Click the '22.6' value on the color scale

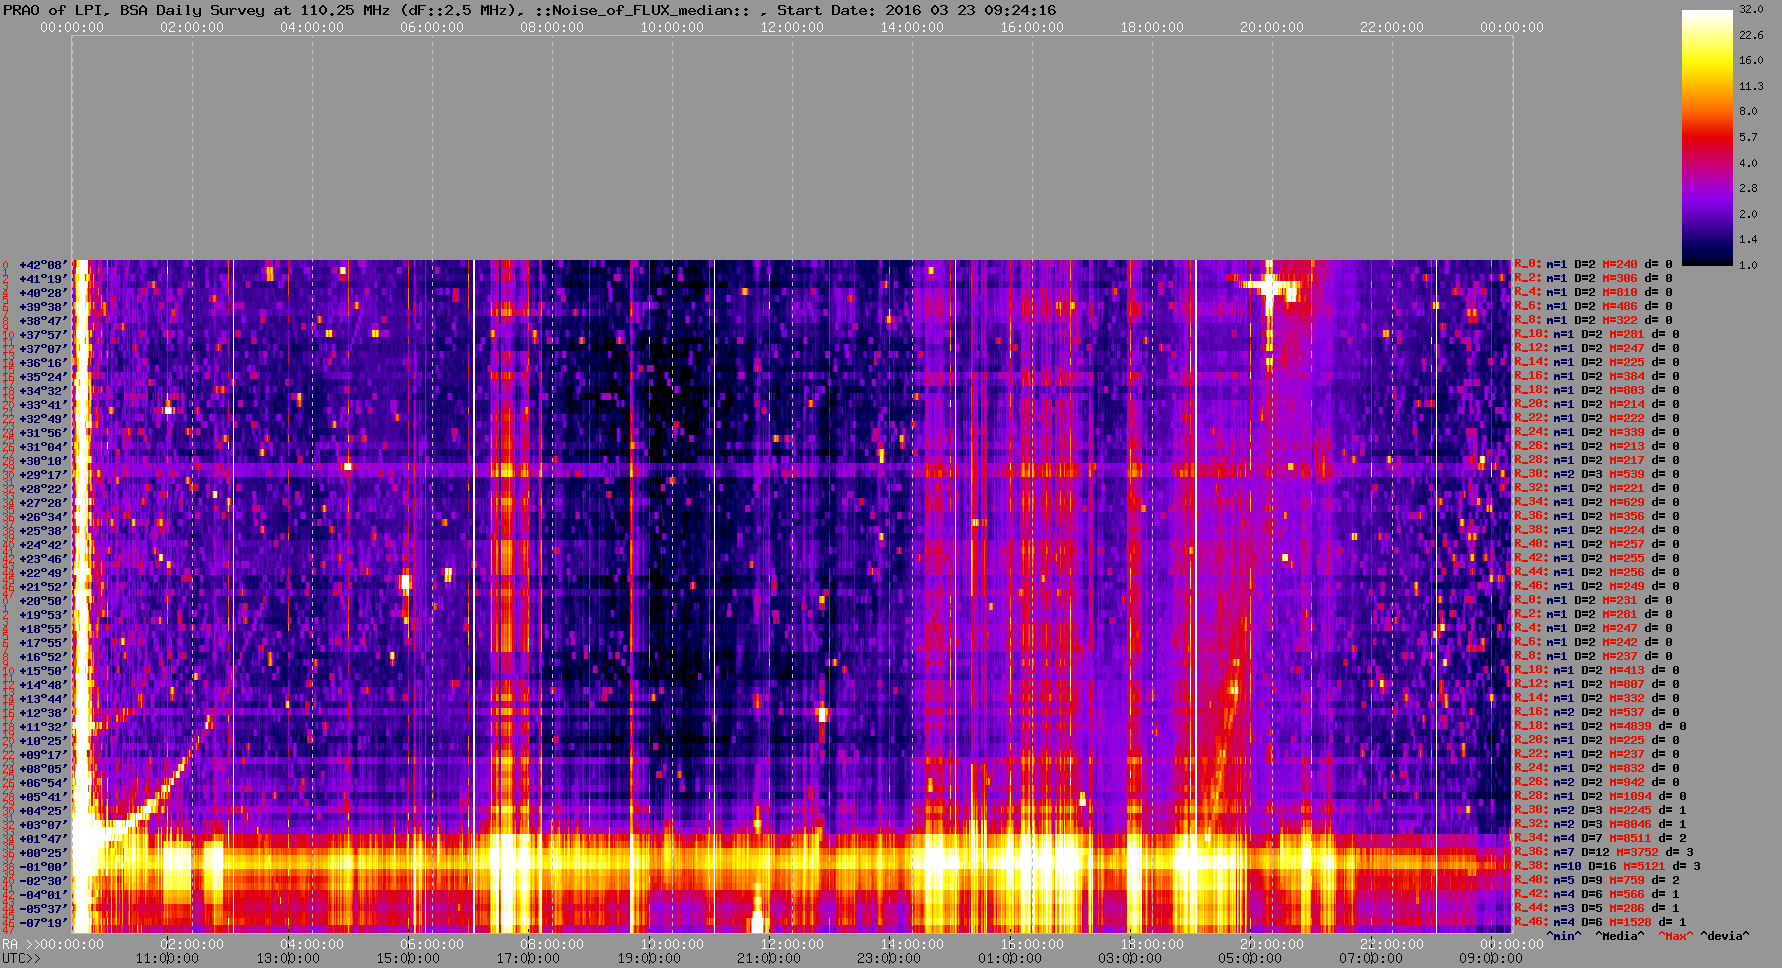pos(1751,35)
